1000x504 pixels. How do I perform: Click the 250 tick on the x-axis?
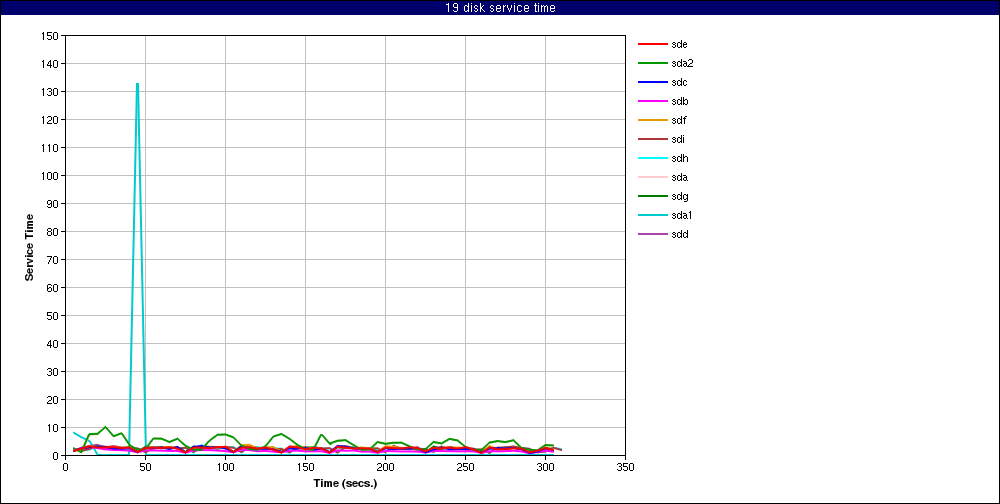[465, 466]
